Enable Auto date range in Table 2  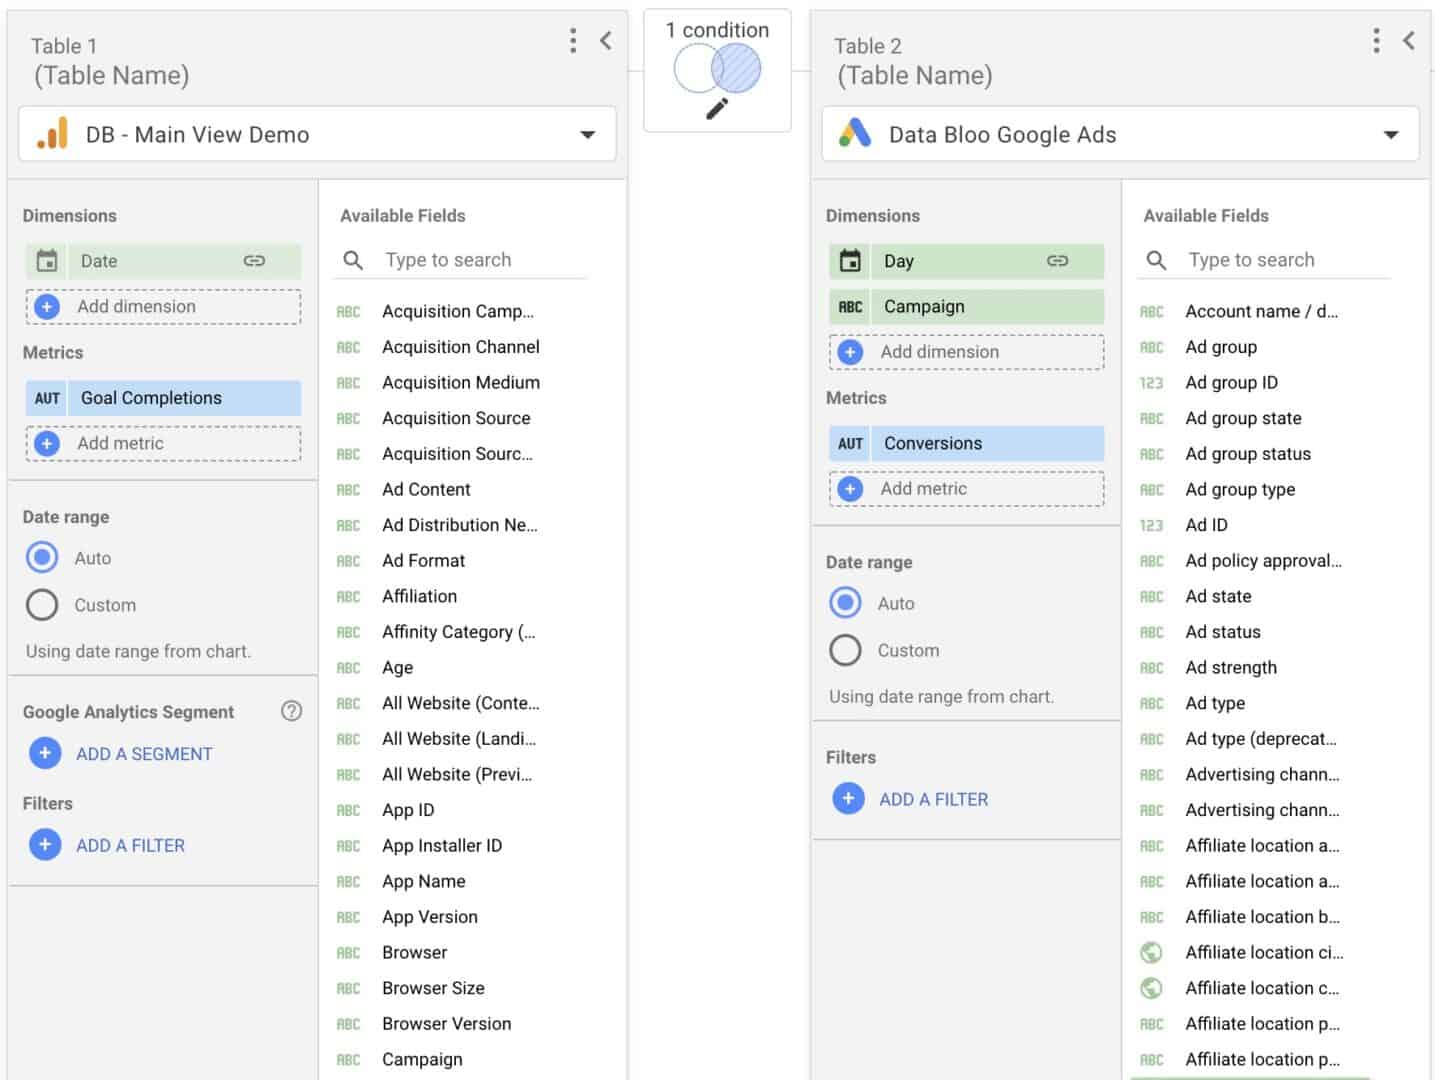(845, 603)
